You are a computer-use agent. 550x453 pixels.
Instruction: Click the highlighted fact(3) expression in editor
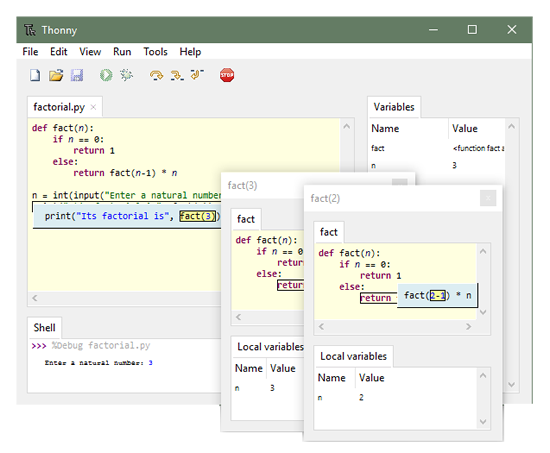click(197, 216)
